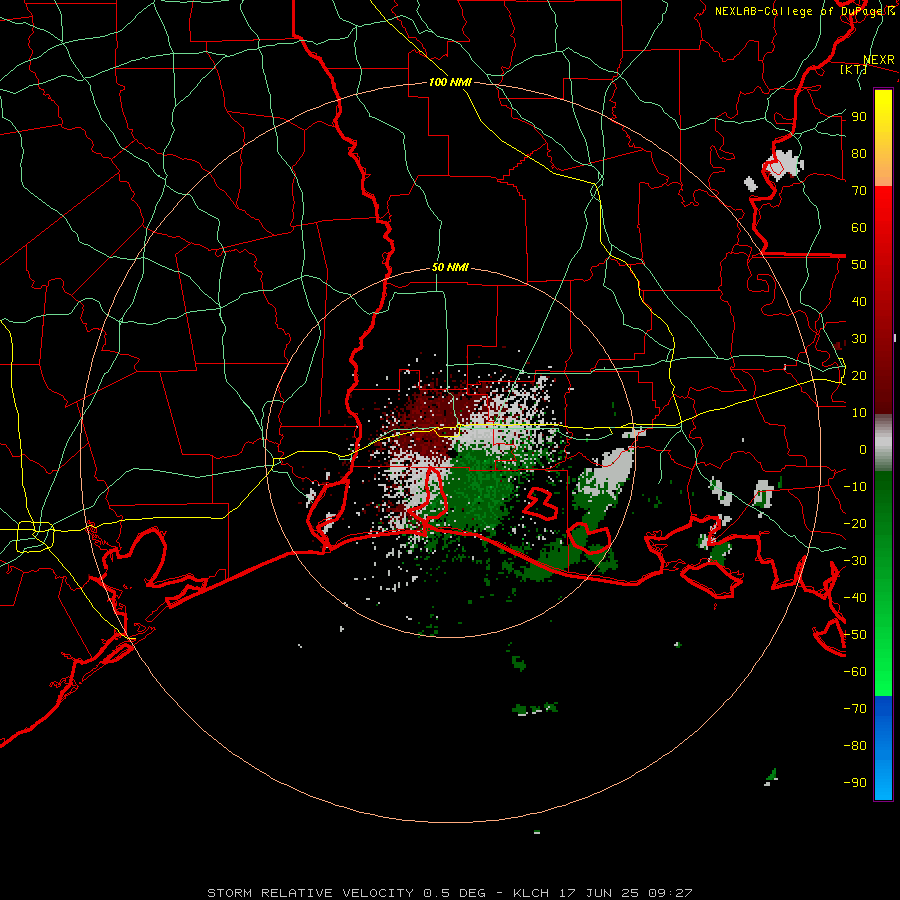Image resolution: width=900 pixels, height=900 pixels.
Task: Pick the blue segment of the color bar
Action: click(x=883, y=748)
